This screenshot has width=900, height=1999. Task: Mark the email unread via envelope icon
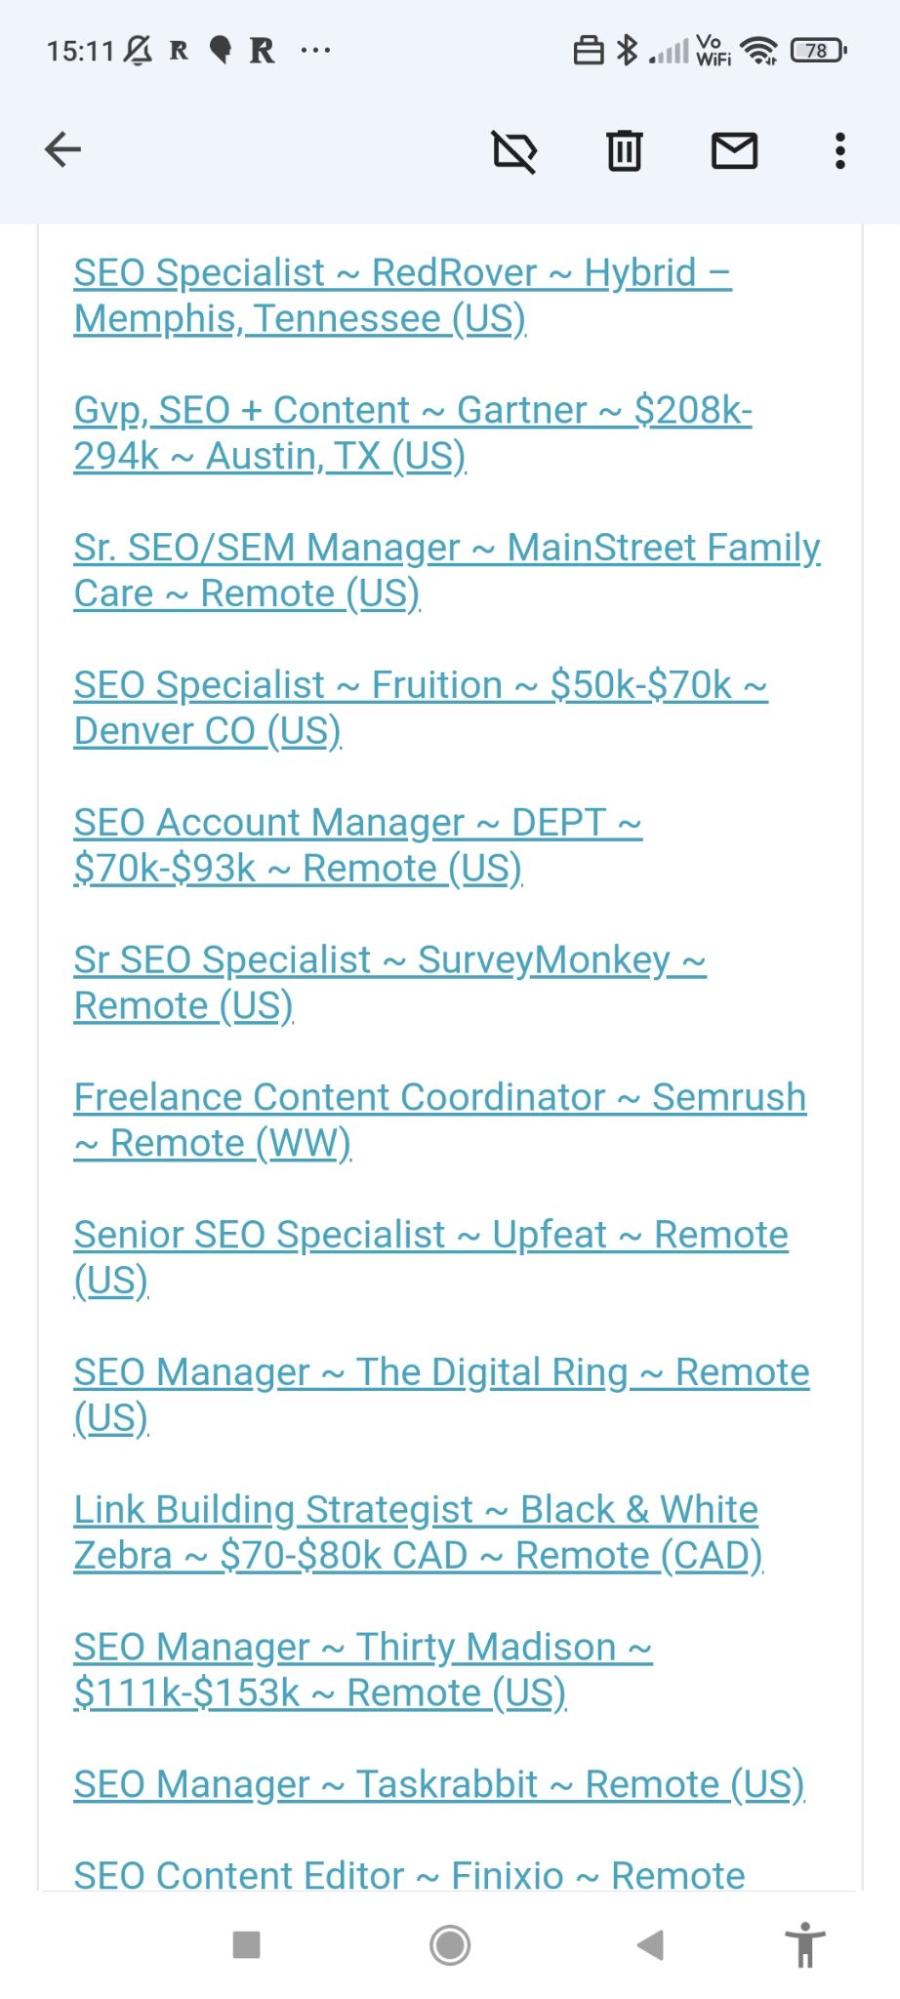click(x=733, y=150)
